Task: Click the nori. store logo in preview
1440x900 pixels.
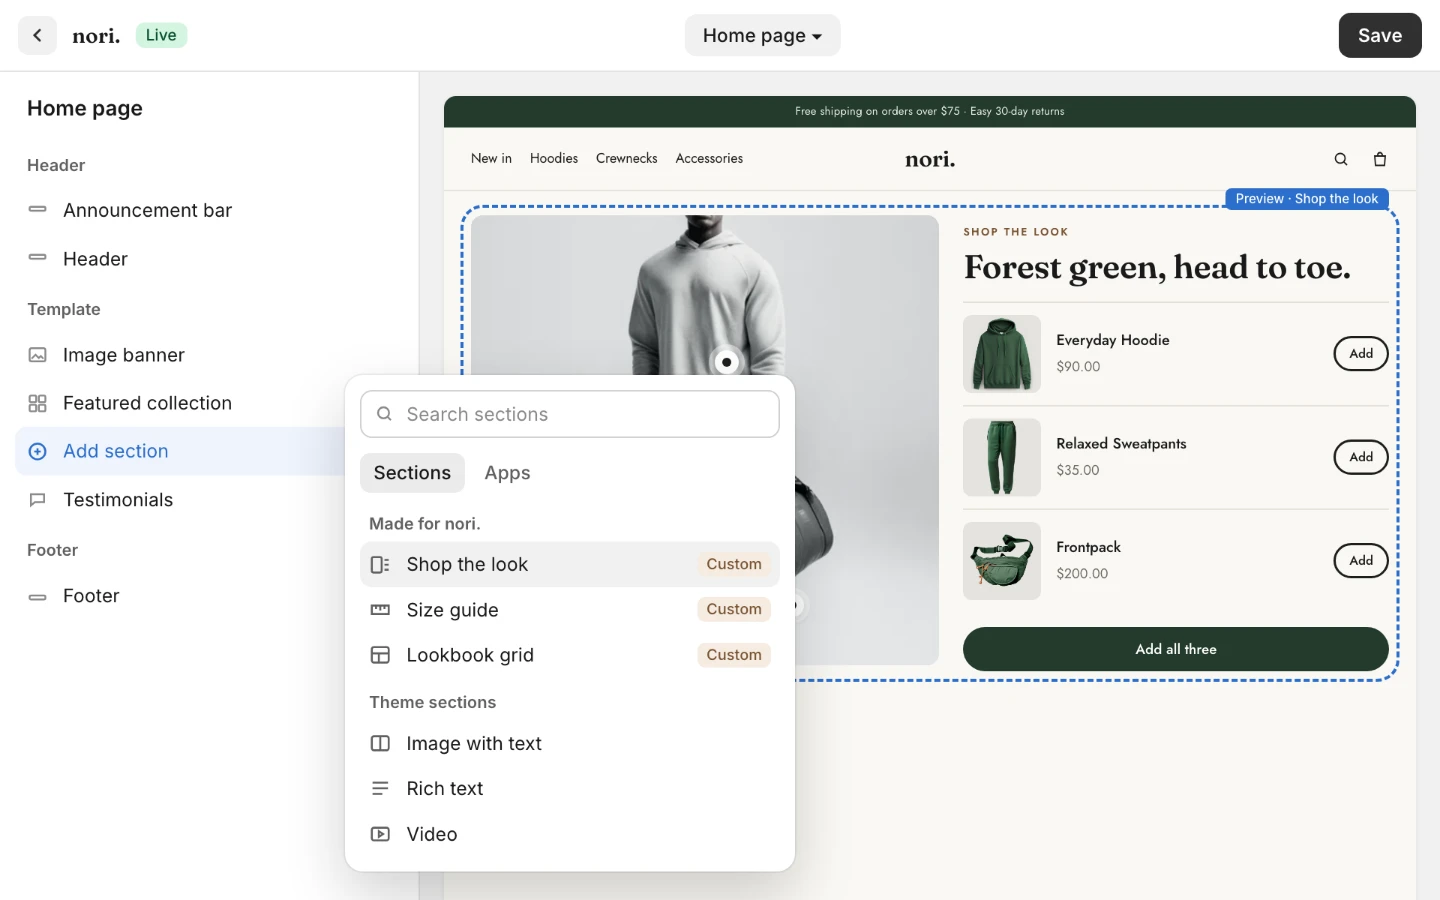Action: (x=930, y=159)
